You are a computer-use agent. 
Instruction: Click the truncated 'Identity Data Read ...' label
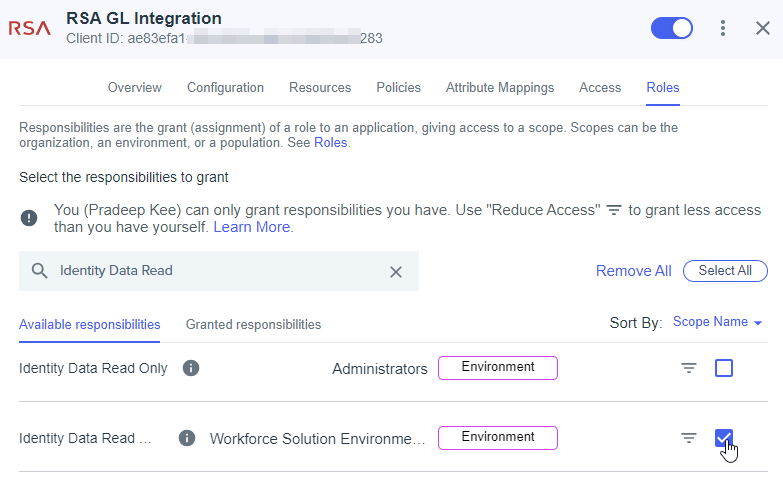click(x=85, y=439)
